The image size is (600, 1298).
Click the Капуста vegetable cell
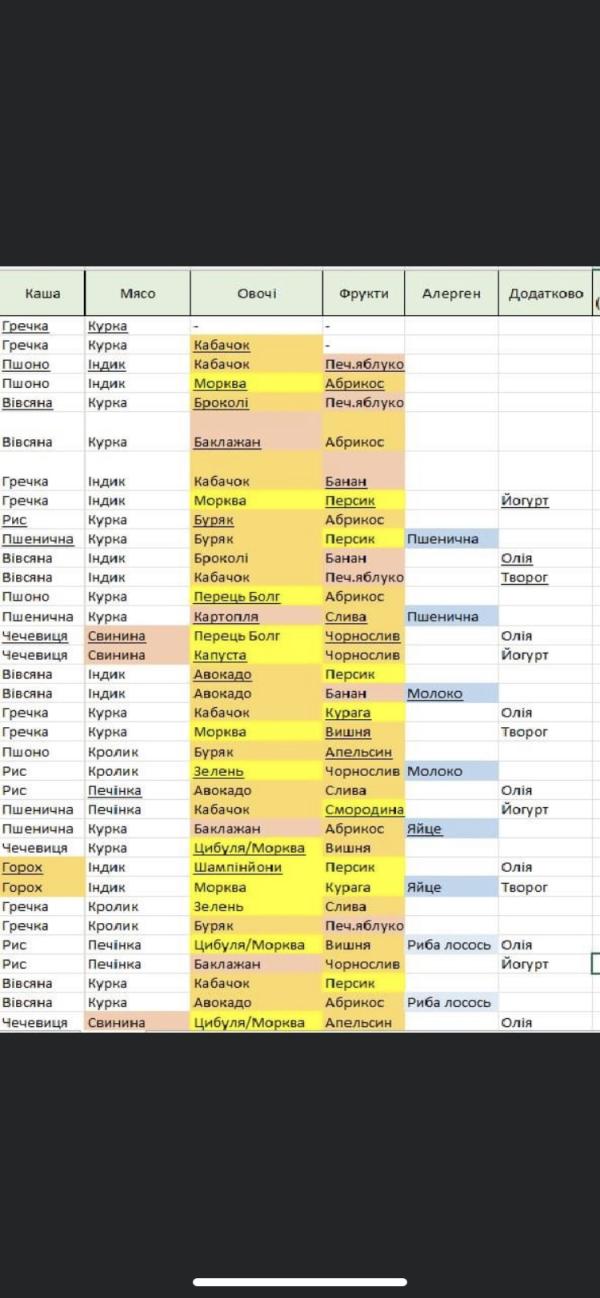pos(257,656)
